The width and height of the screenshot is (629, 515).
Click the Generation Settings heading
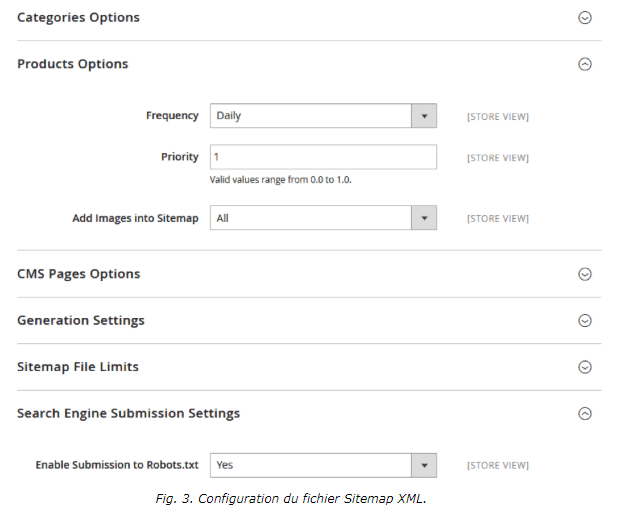pyautogui.click(x=81, y=320)
